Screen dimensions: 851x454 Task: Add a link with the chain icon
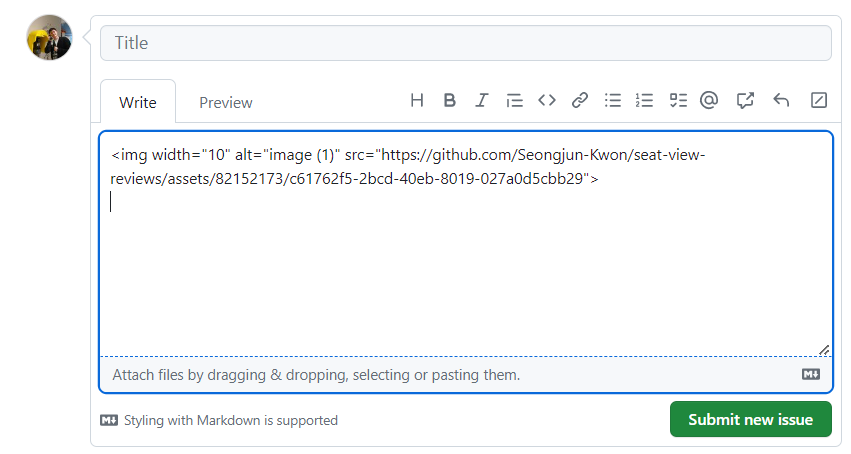(580, 100)
